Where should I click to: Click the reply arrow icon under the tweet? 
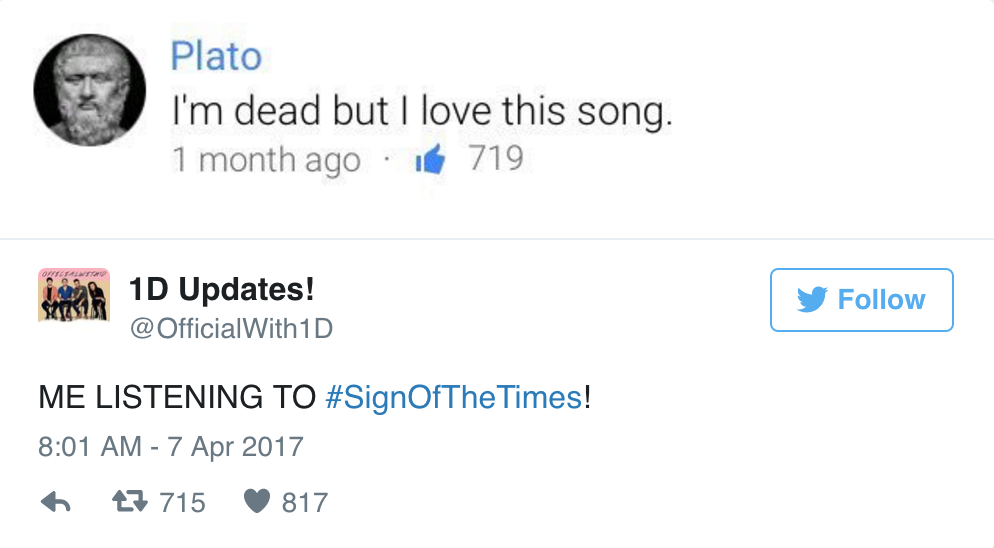point(55,502)
